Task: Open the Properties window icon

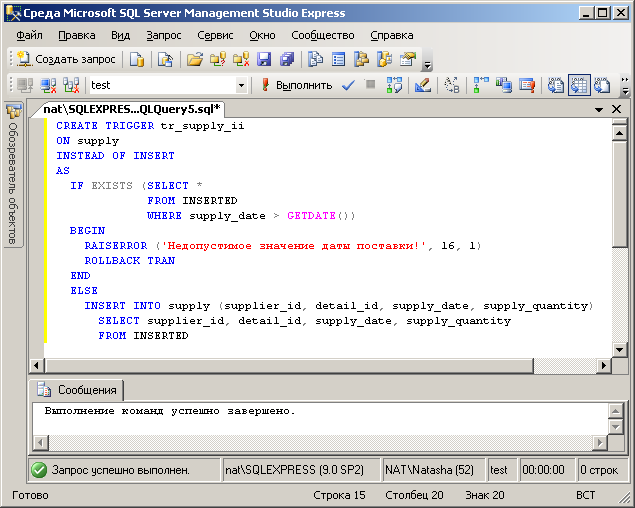Action: coord(408,60)
